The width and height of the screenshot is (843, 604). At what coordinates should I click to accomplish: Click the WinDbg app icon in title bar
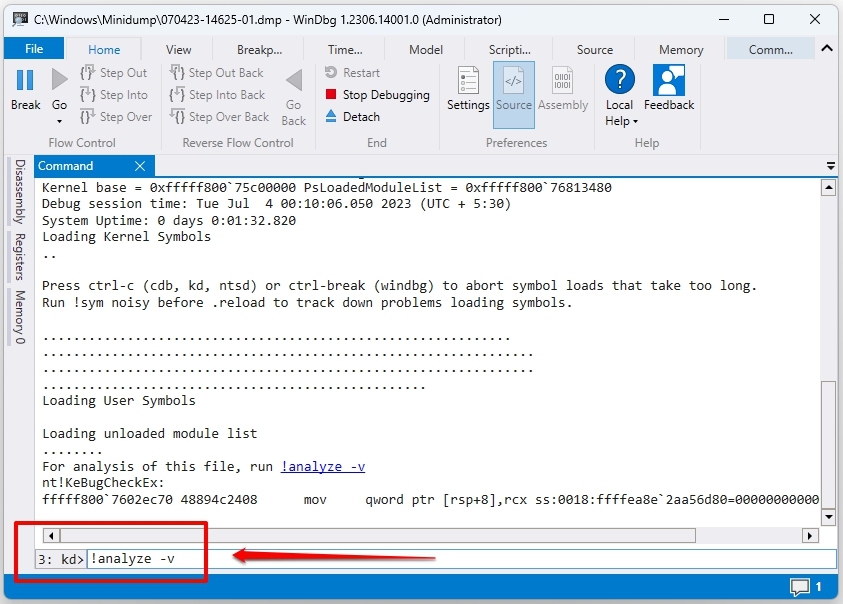20,19
